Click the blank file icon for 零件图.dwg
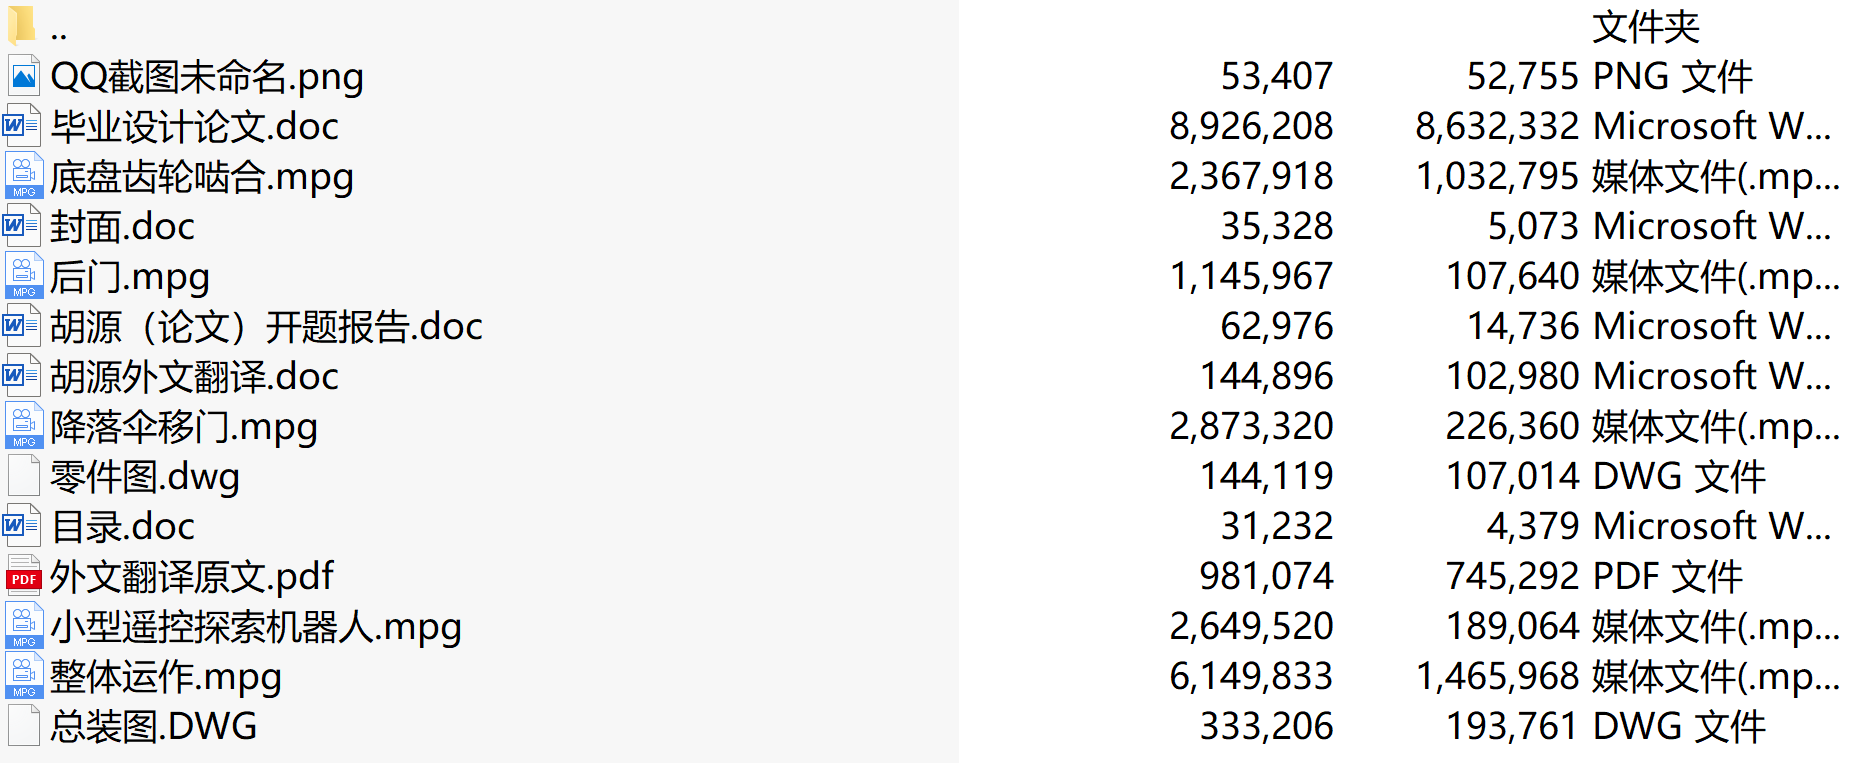1858x763 pixels. 23,476
